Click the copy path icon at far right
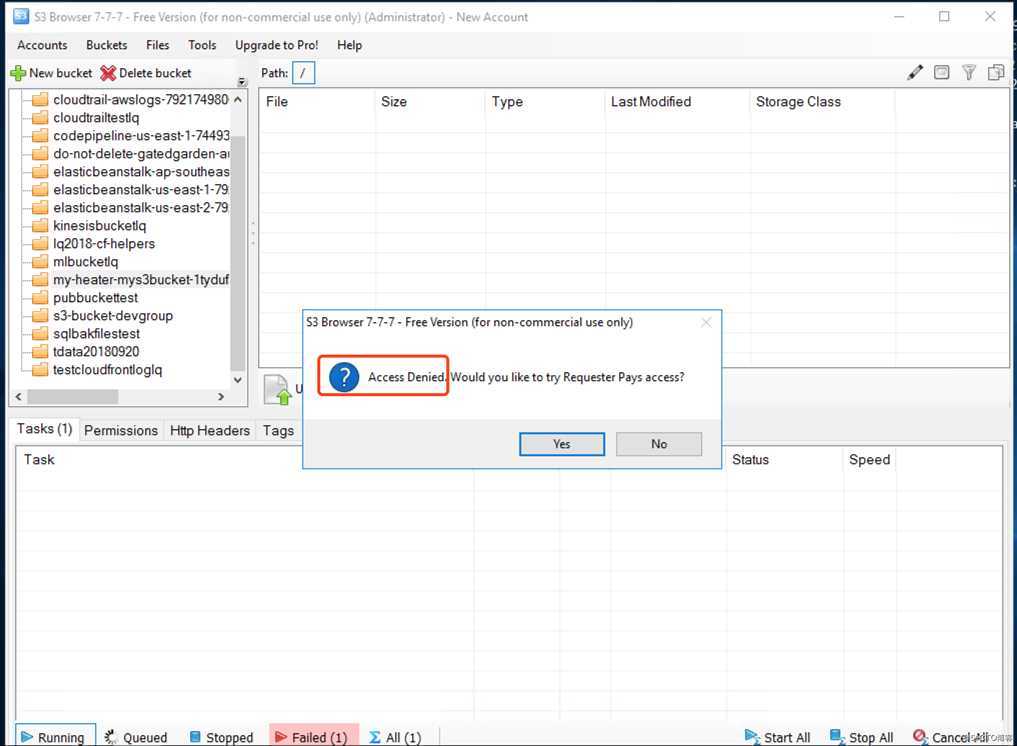This screenshot has height=746, width=1017. coord(996,73)
